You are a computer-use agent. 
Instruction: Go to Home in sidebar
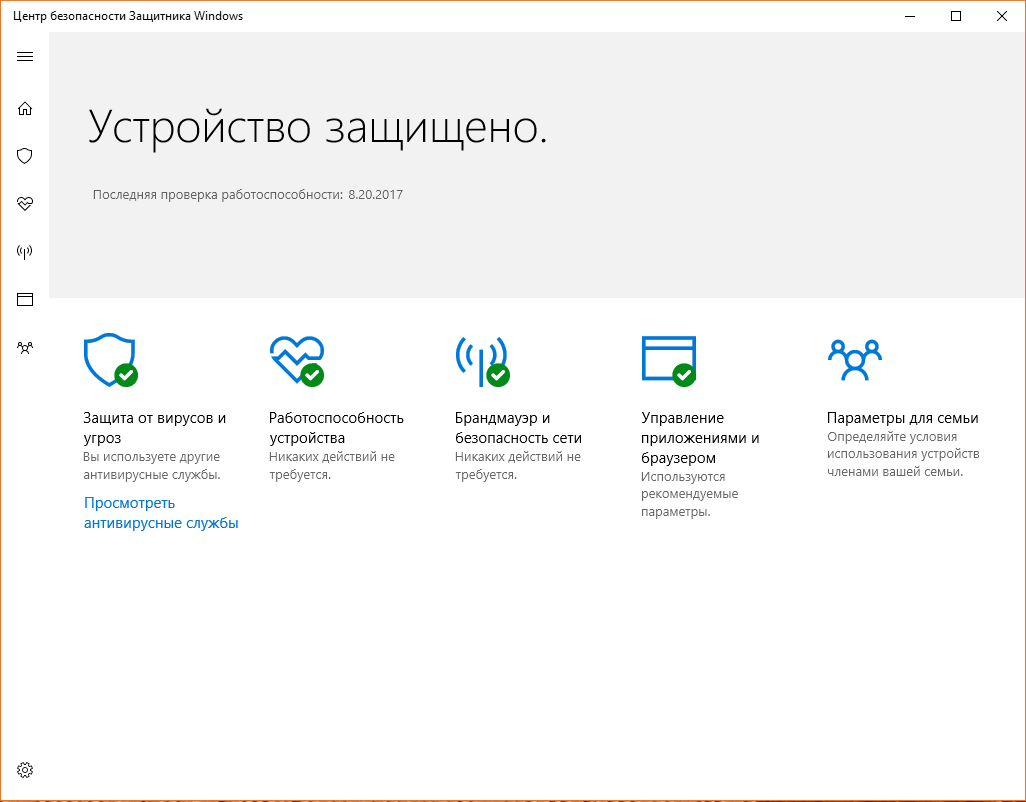tap(25, 108)
